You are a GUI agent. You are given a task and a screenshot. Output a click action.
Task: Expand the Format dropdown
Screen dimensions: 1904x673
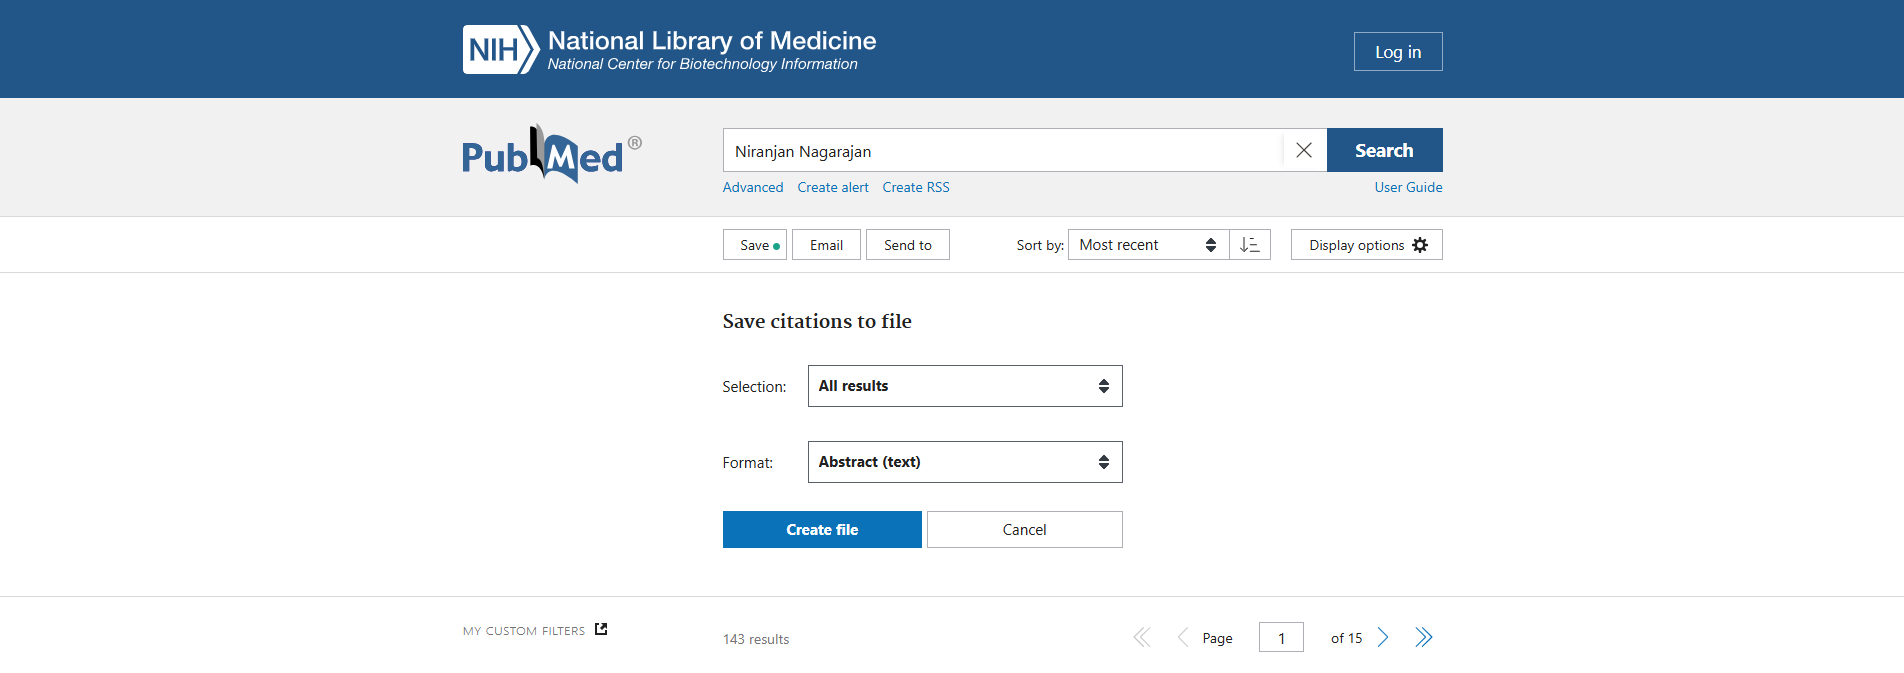tap(965, 462)
